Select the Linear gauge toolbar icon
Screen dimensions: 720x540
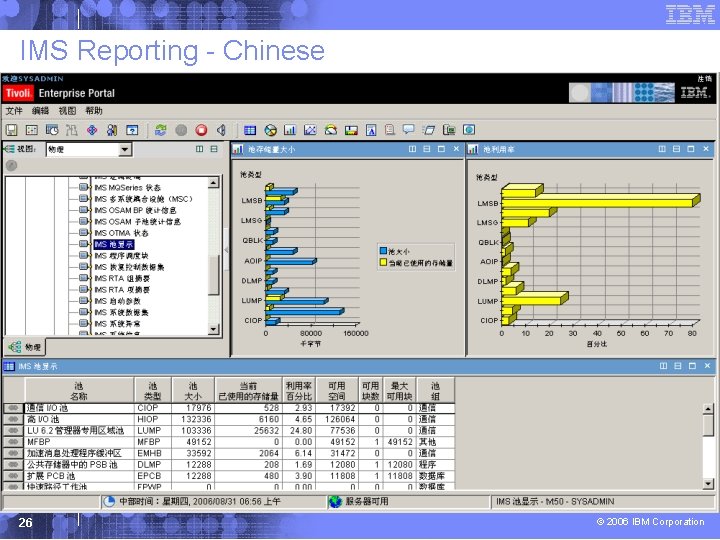pos(351,130)
